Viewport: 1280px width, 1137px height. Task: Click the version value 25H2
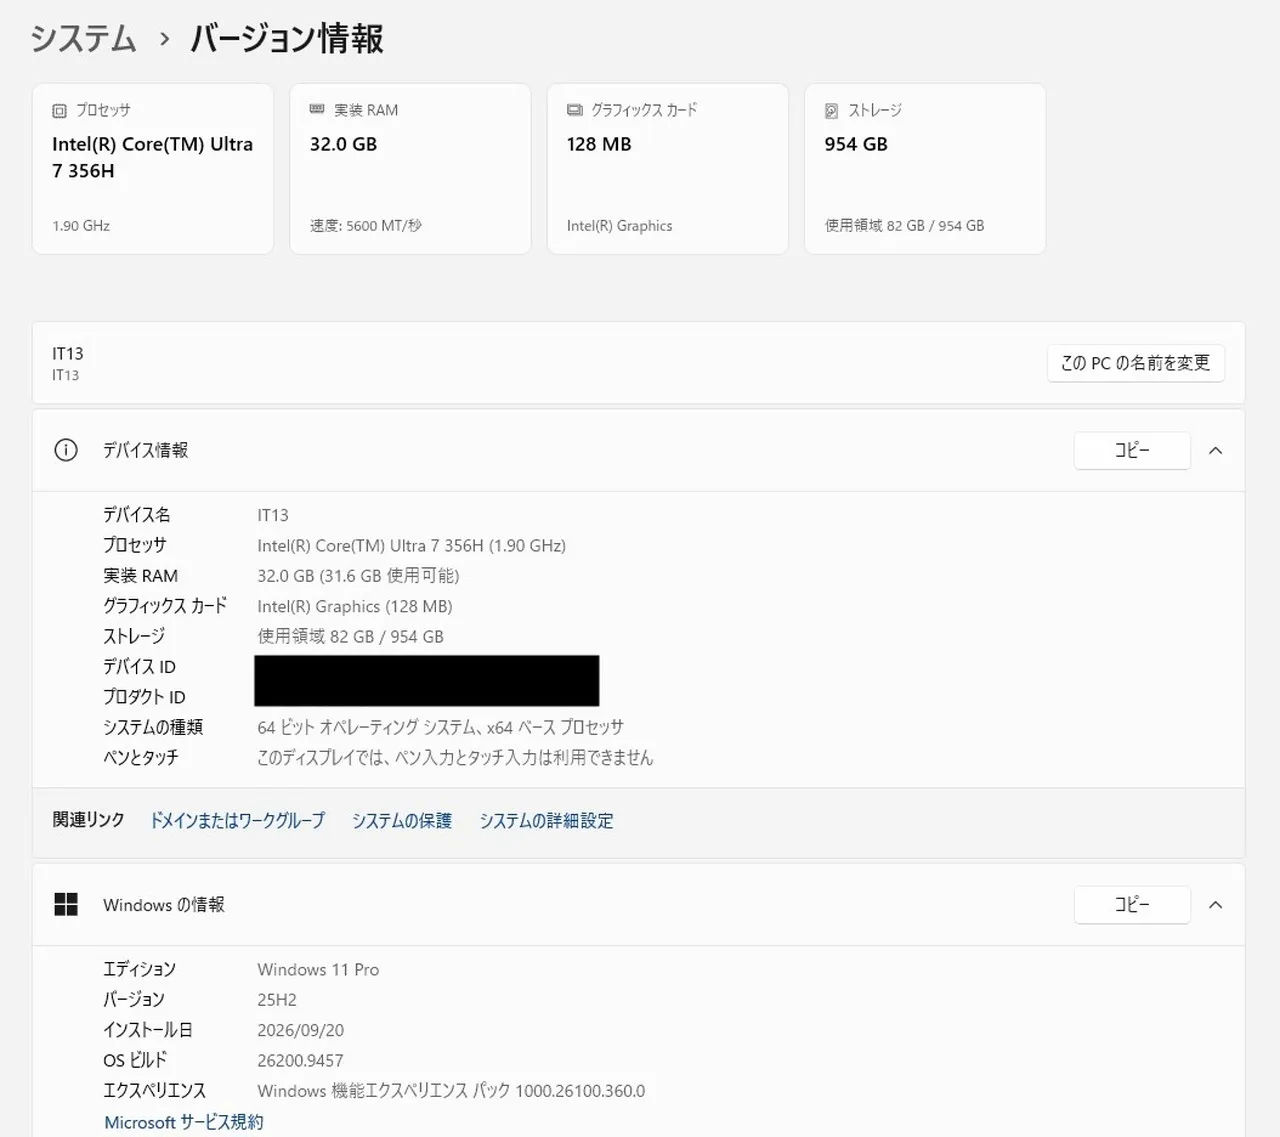277,1000
